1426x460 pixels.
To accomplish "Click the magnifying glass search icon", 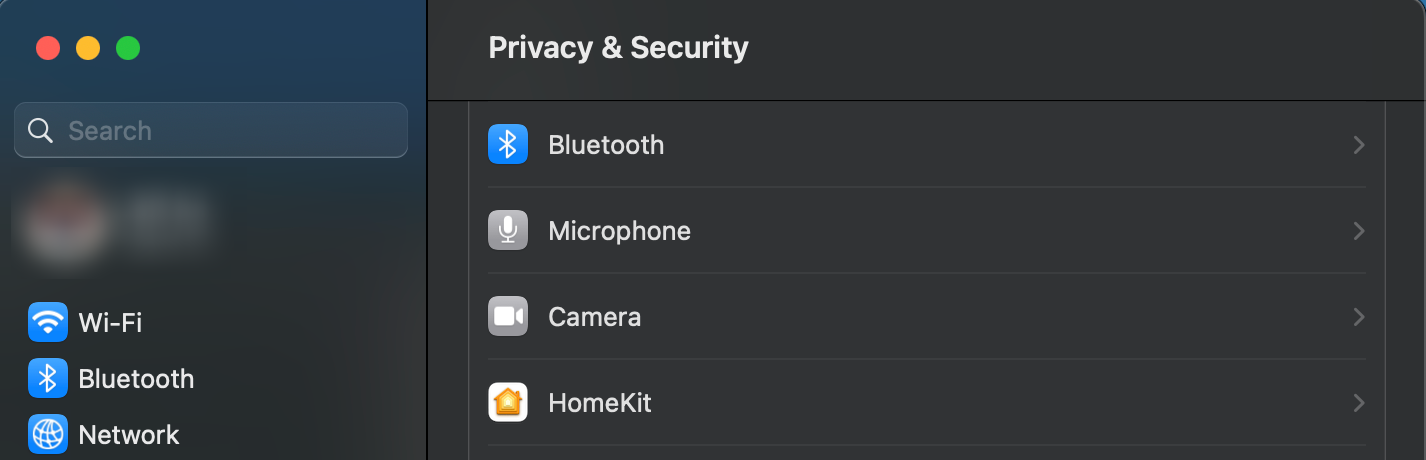I will point(41,130).
